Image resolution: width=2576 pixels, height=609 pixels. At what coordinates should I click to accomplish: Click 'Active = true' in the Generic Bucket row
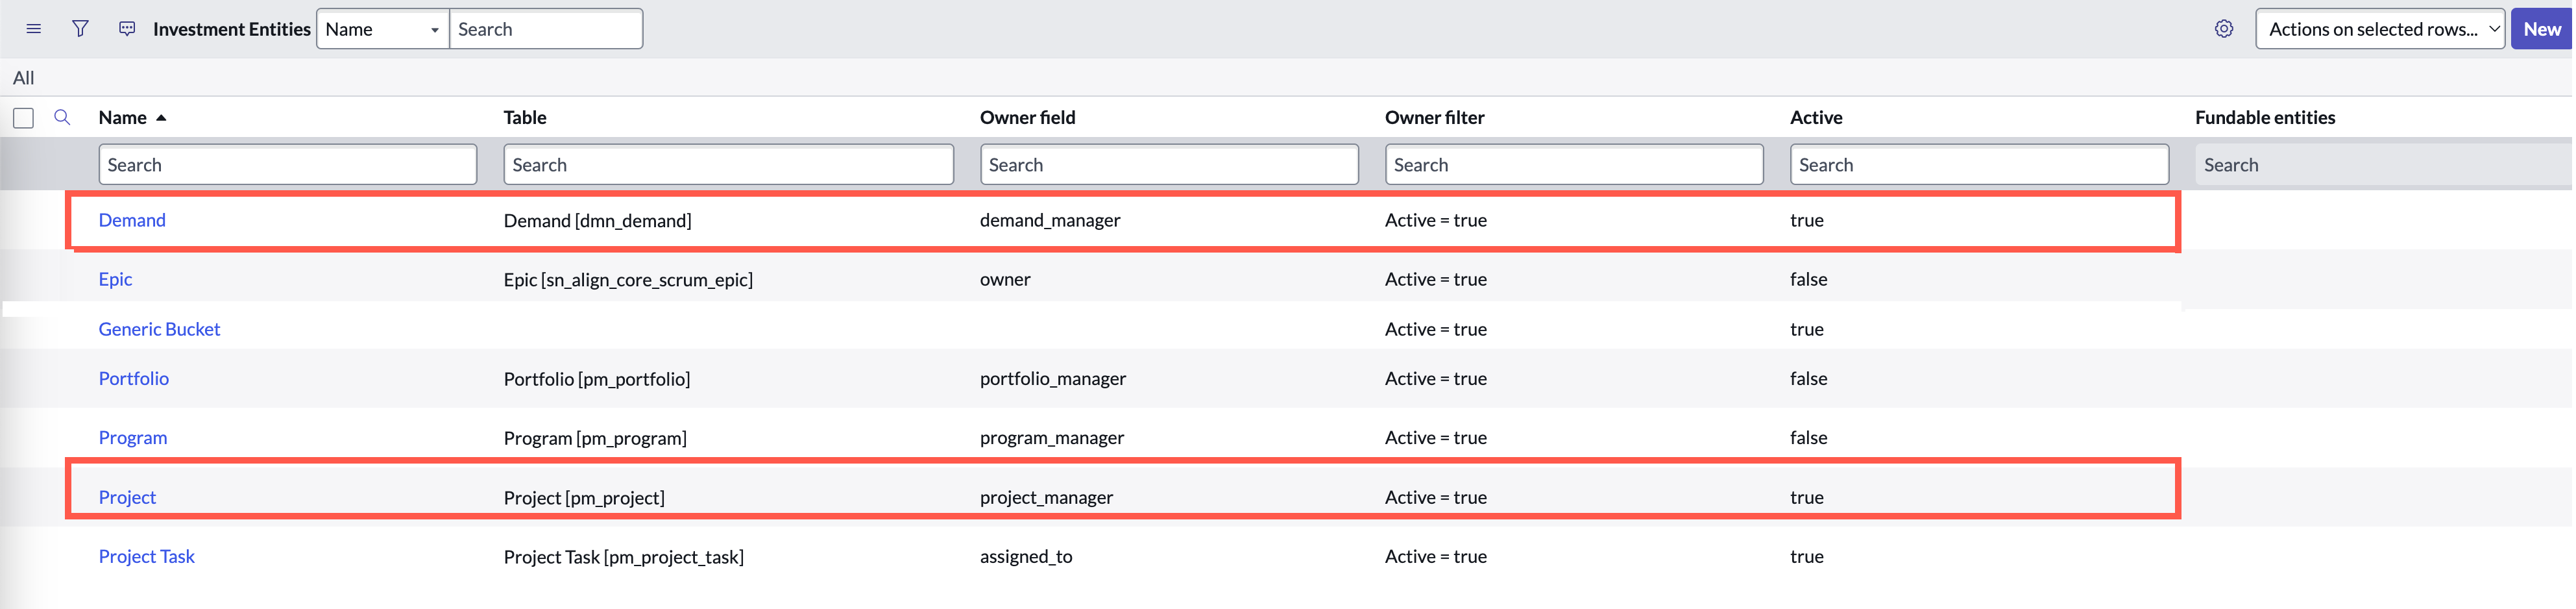coord(1436,330)
